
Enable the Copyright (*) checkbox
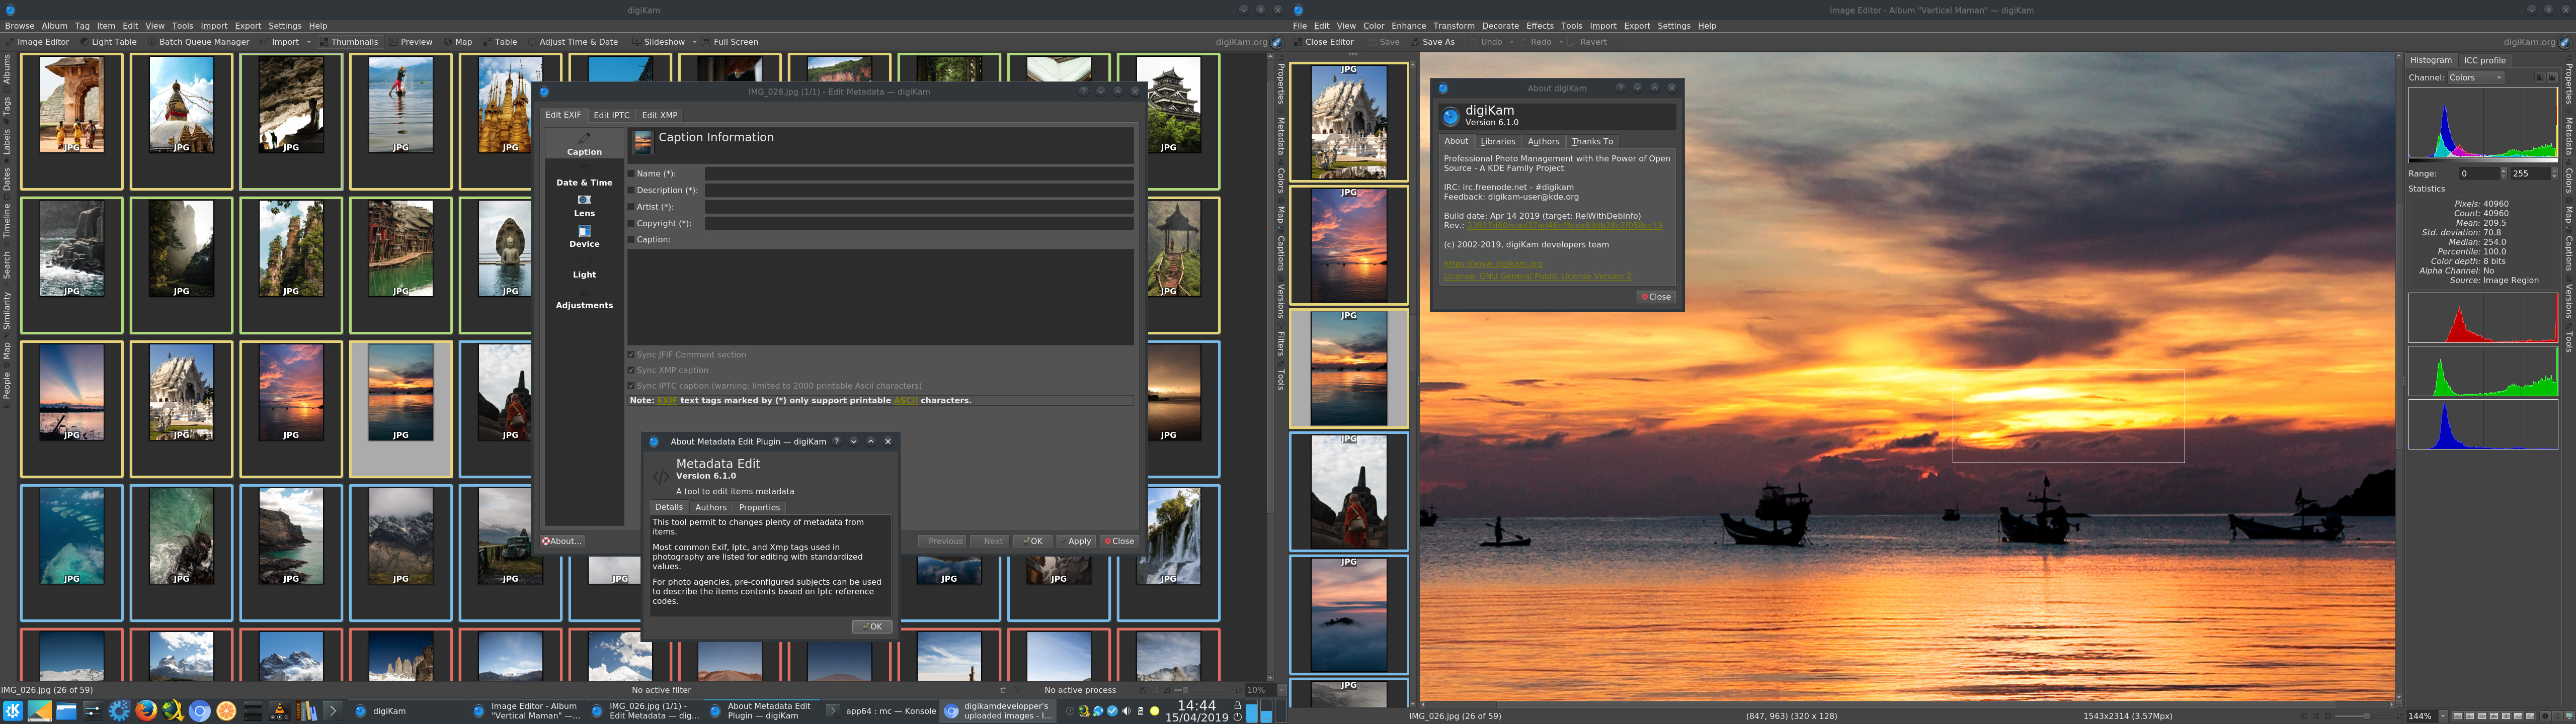[x=631, y=223]
